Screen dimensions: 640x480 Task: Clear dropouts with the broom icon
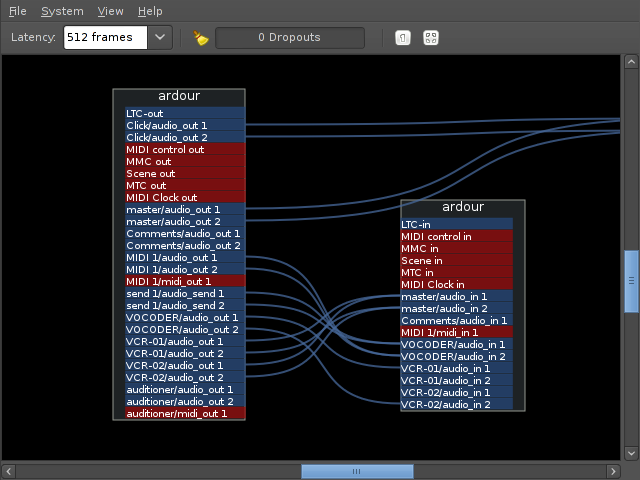click(x=200, y=38)
